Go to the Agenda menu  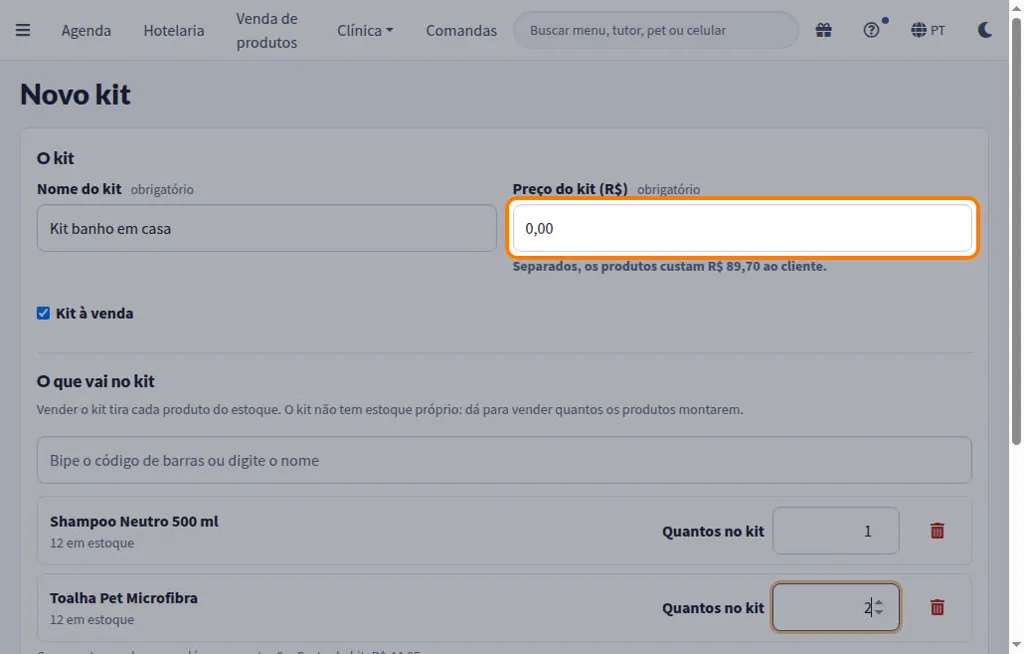coord(86,30)
